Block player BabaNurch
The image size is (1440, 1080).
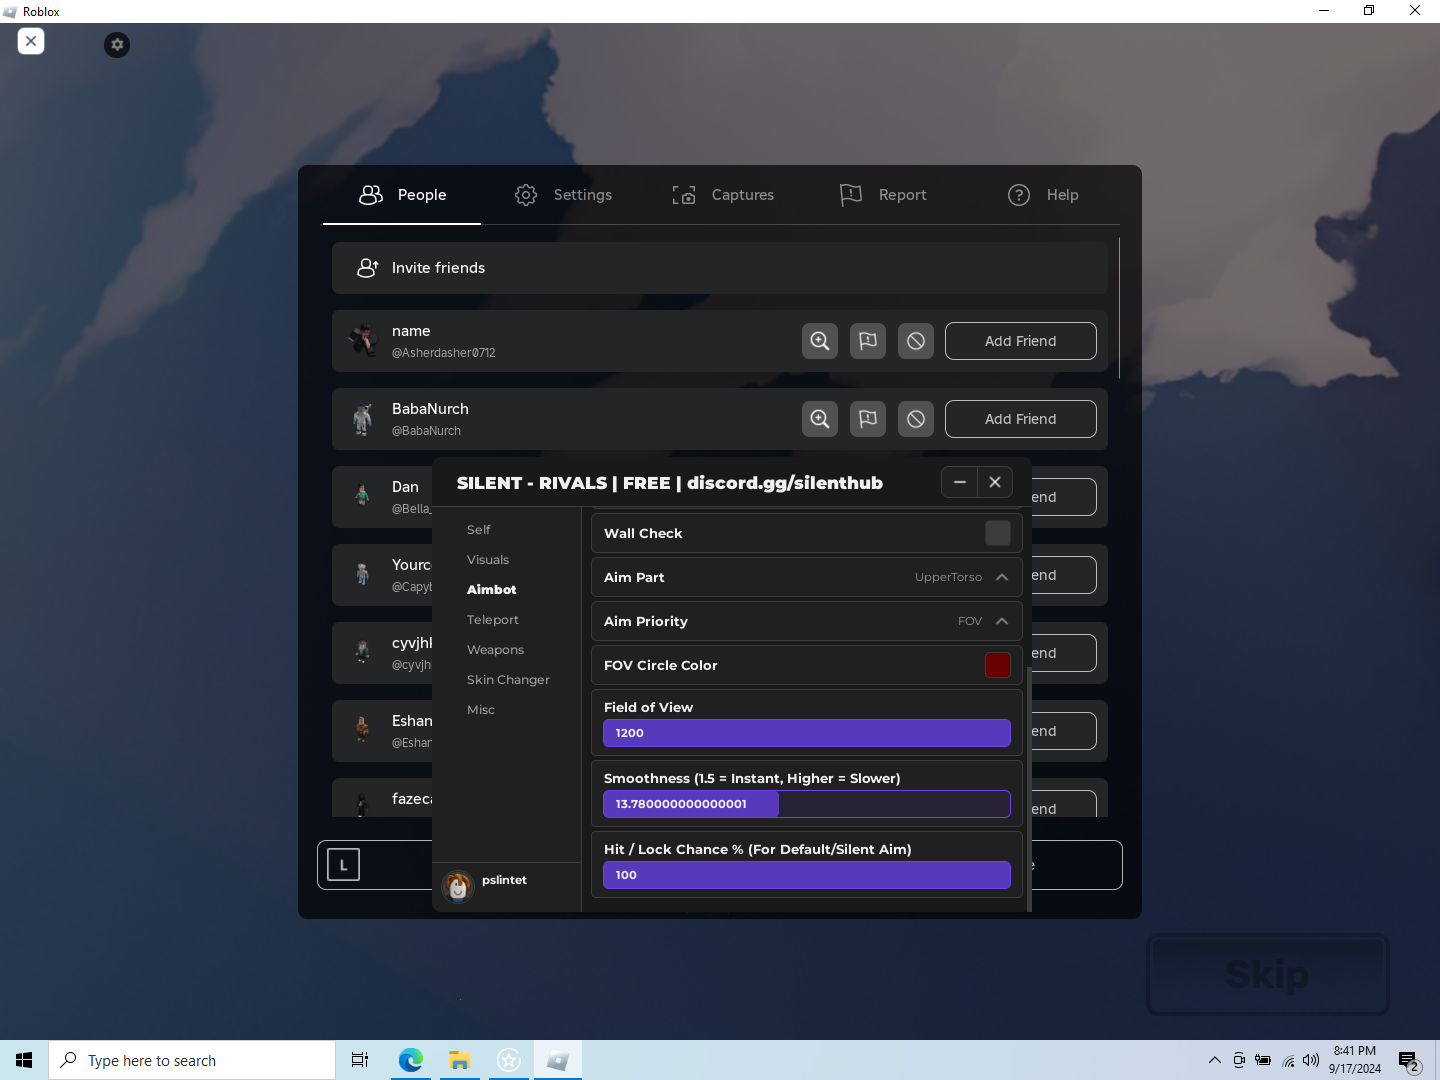coord(916,419)
